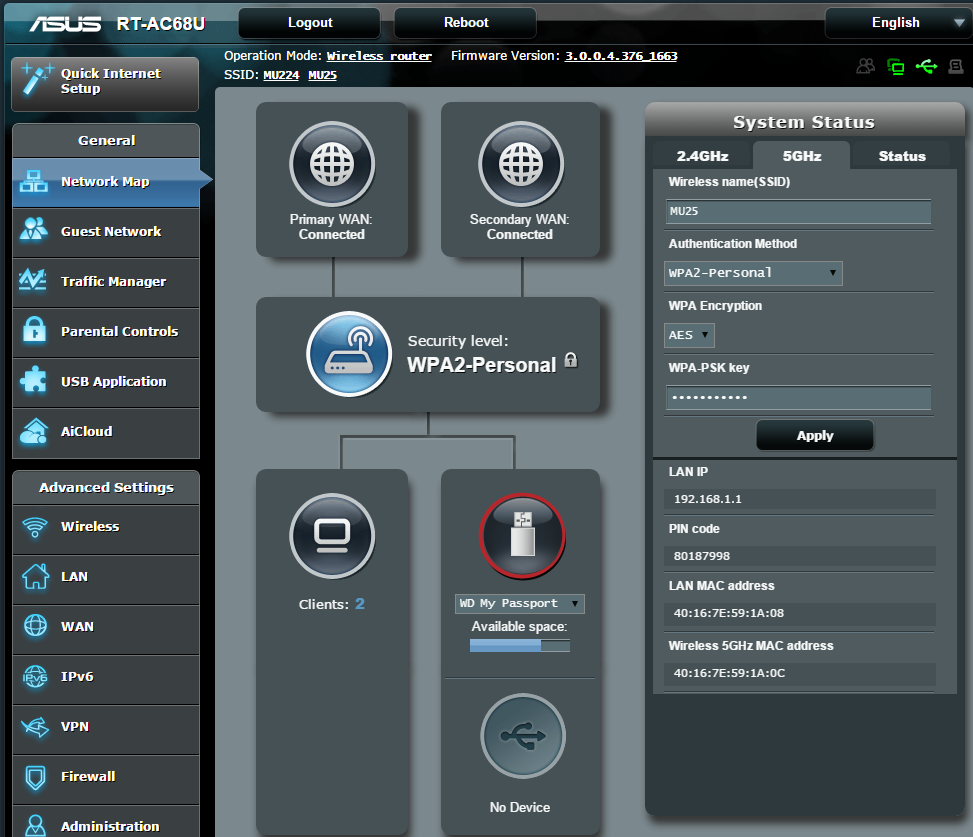Click the LAN IP value 192.168.1.1
The width and height of the screenshot is (973, 837).
coord(707,499)
